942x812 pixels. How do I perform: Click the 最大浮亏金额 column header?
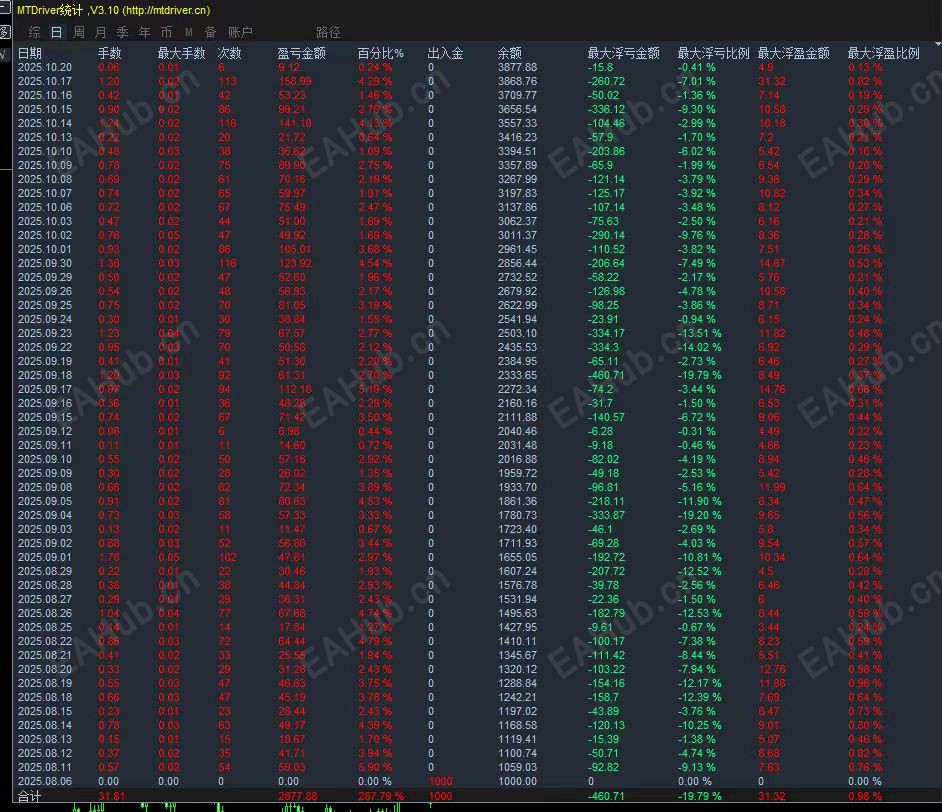point(624,53)
